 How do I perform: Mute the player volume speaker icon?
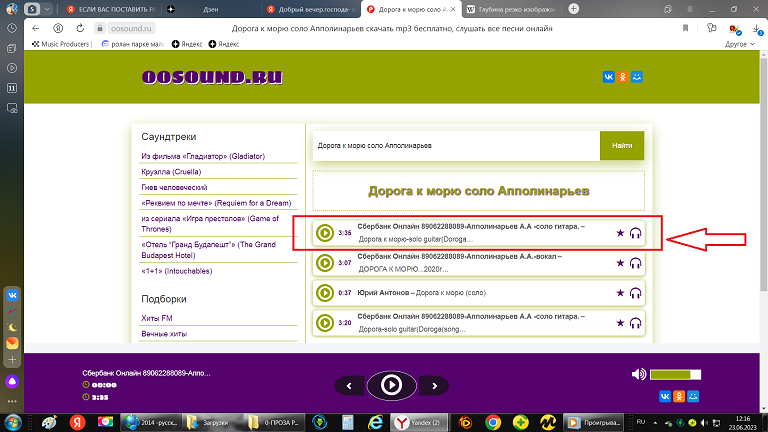tap(639, 375)
